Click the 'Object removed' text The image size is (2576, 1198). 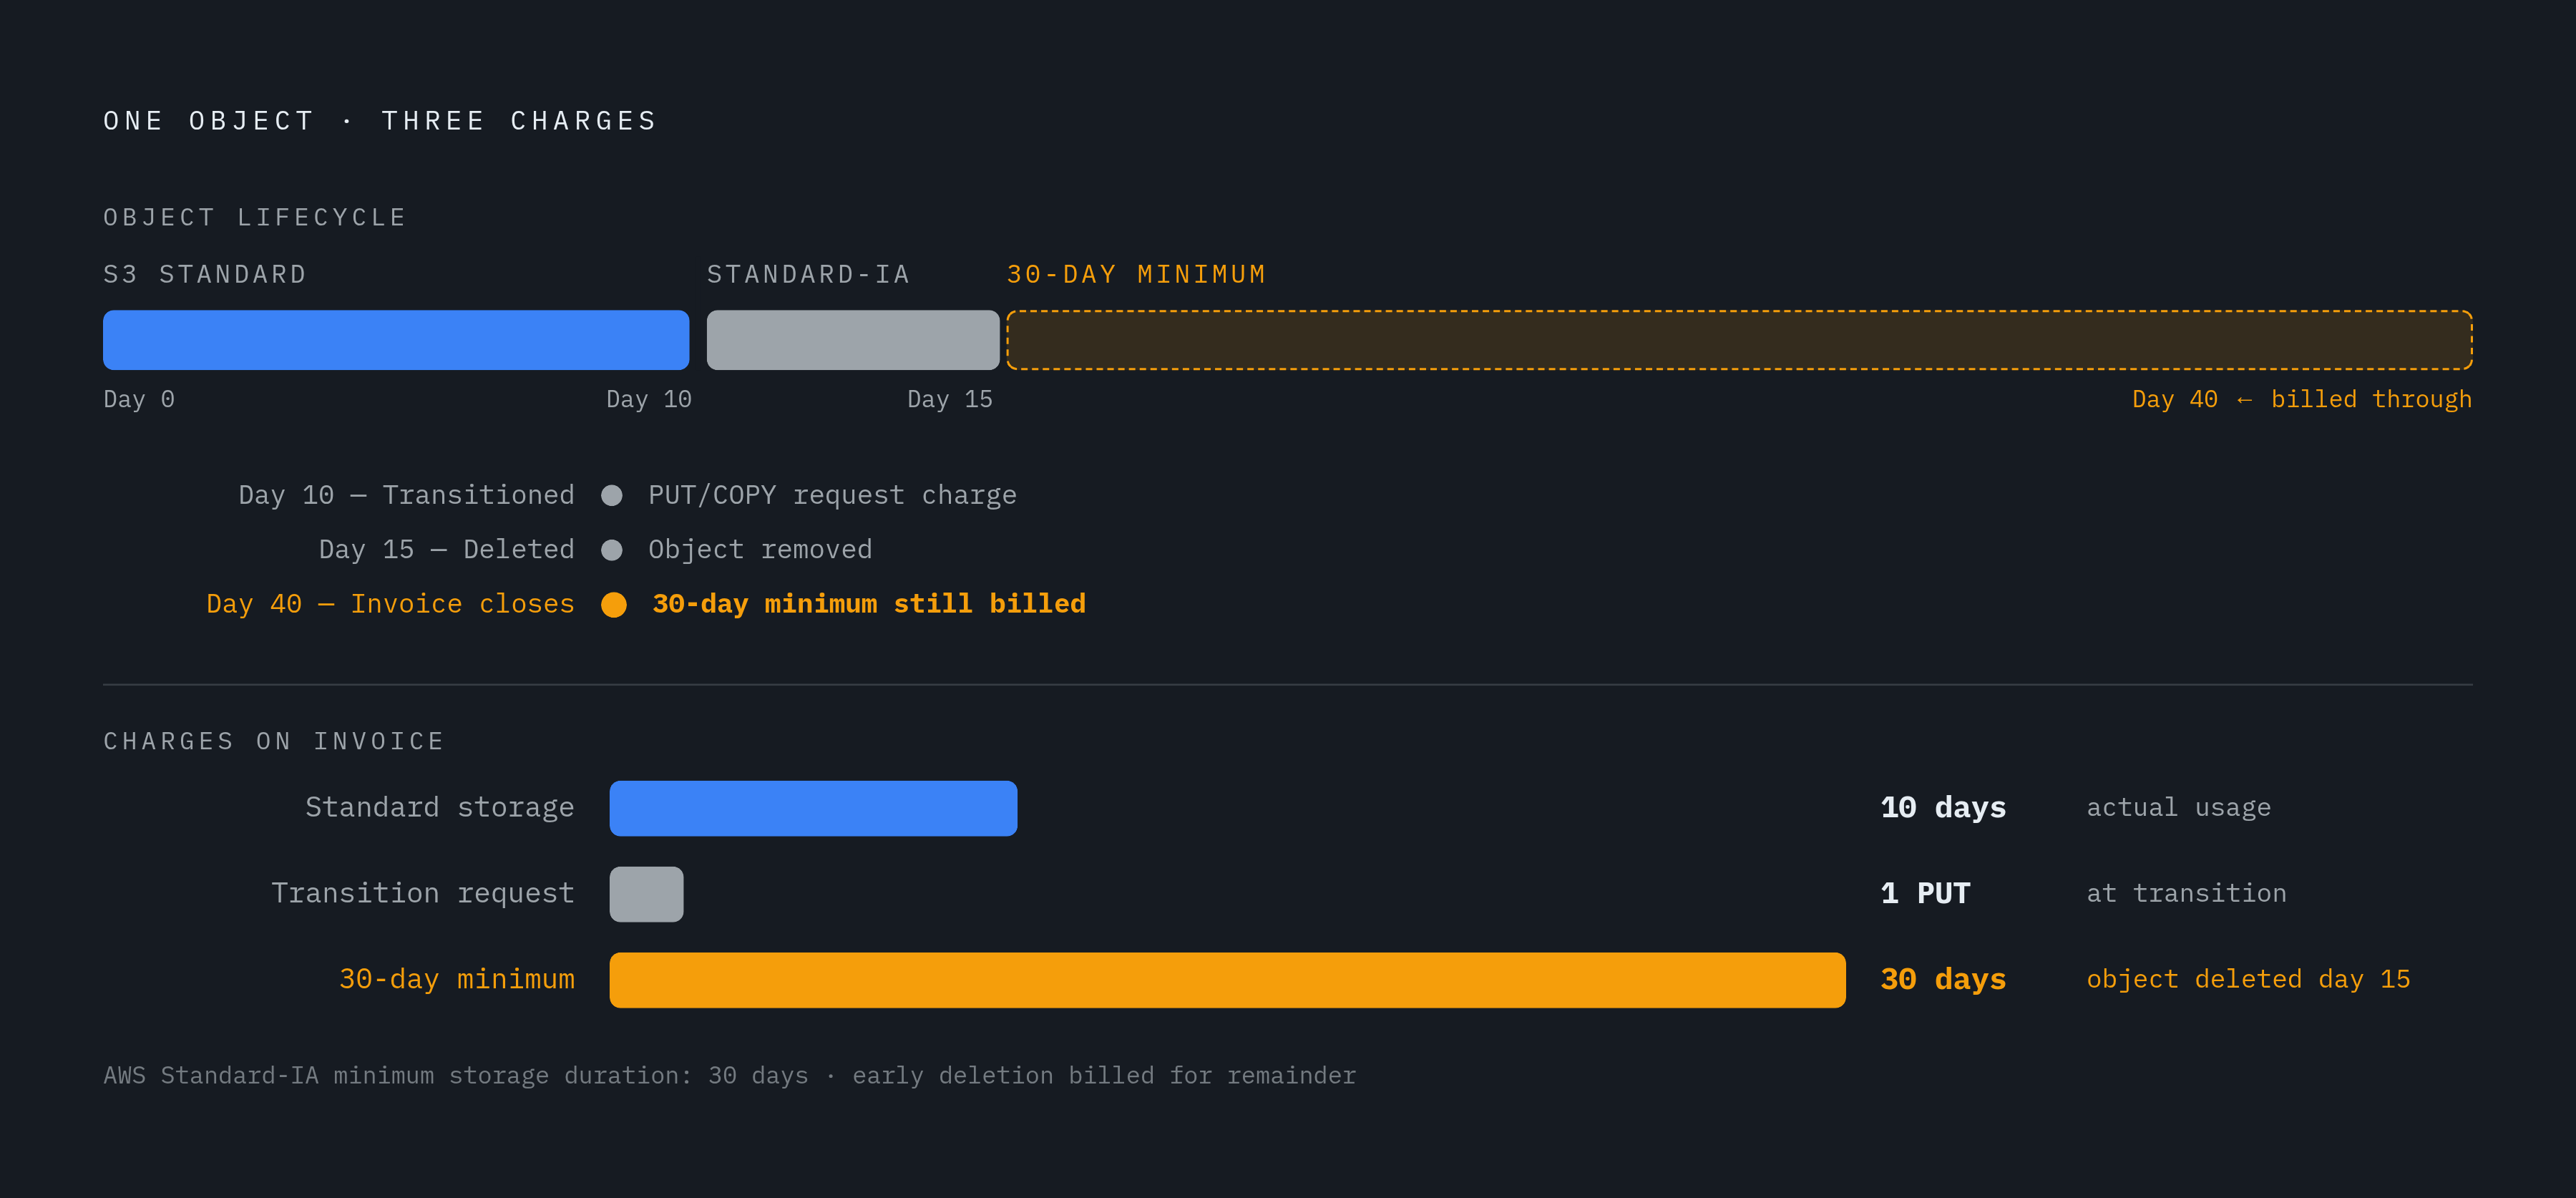760,550
